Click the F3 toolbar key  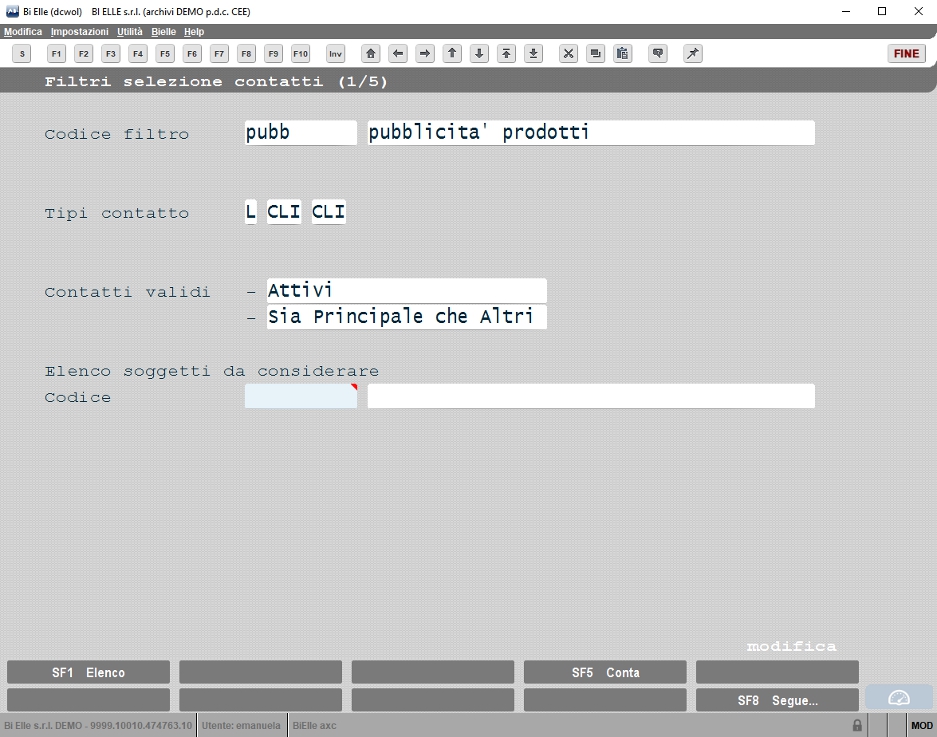(x=111, y=54)
